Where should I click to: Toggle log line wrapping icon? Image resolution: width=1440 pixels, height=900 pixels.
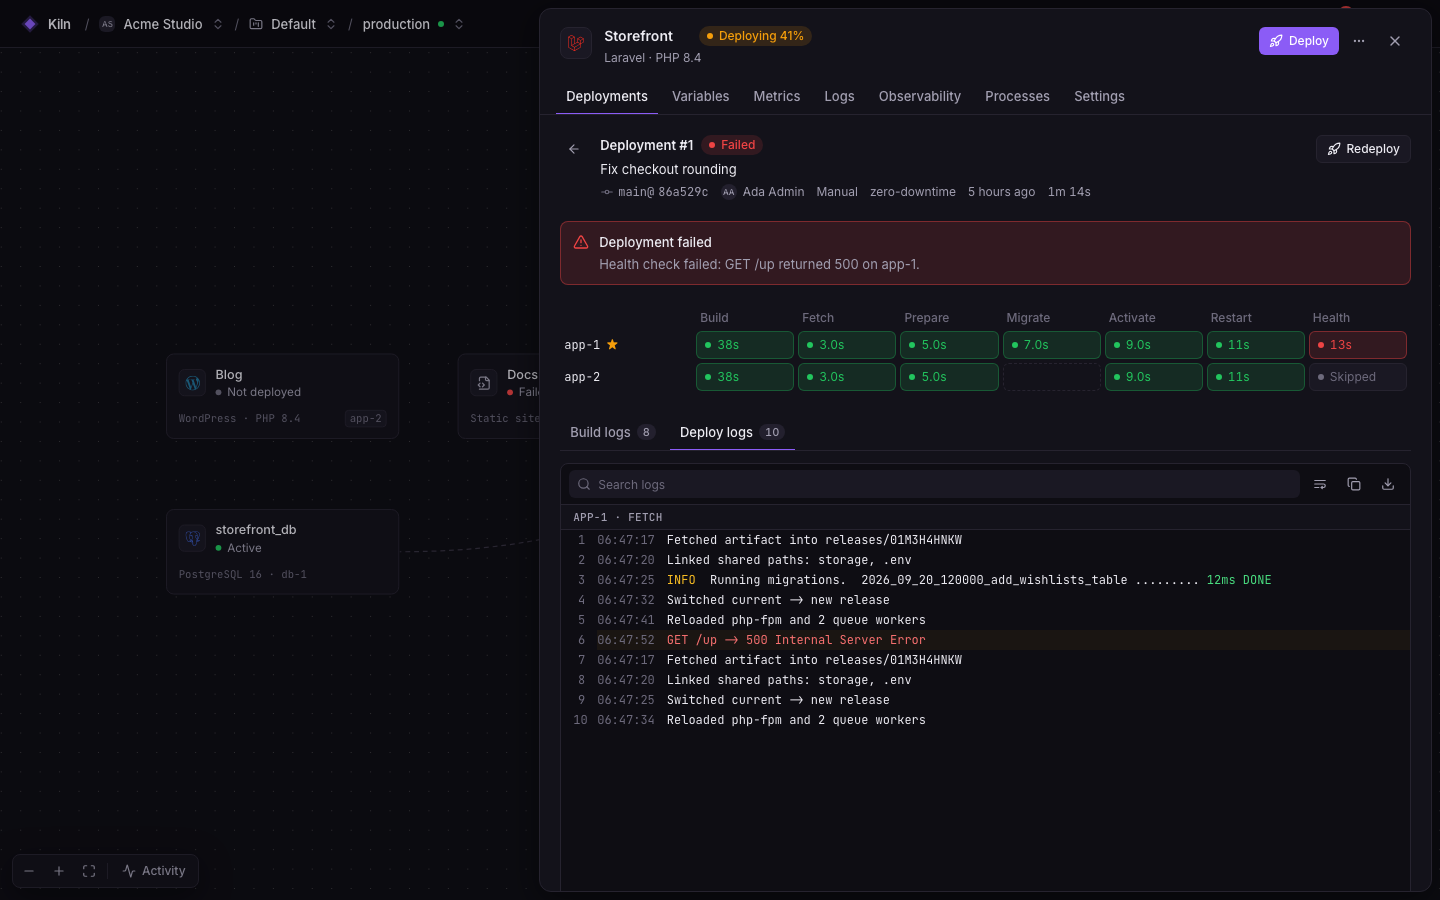click(1320, 484)
